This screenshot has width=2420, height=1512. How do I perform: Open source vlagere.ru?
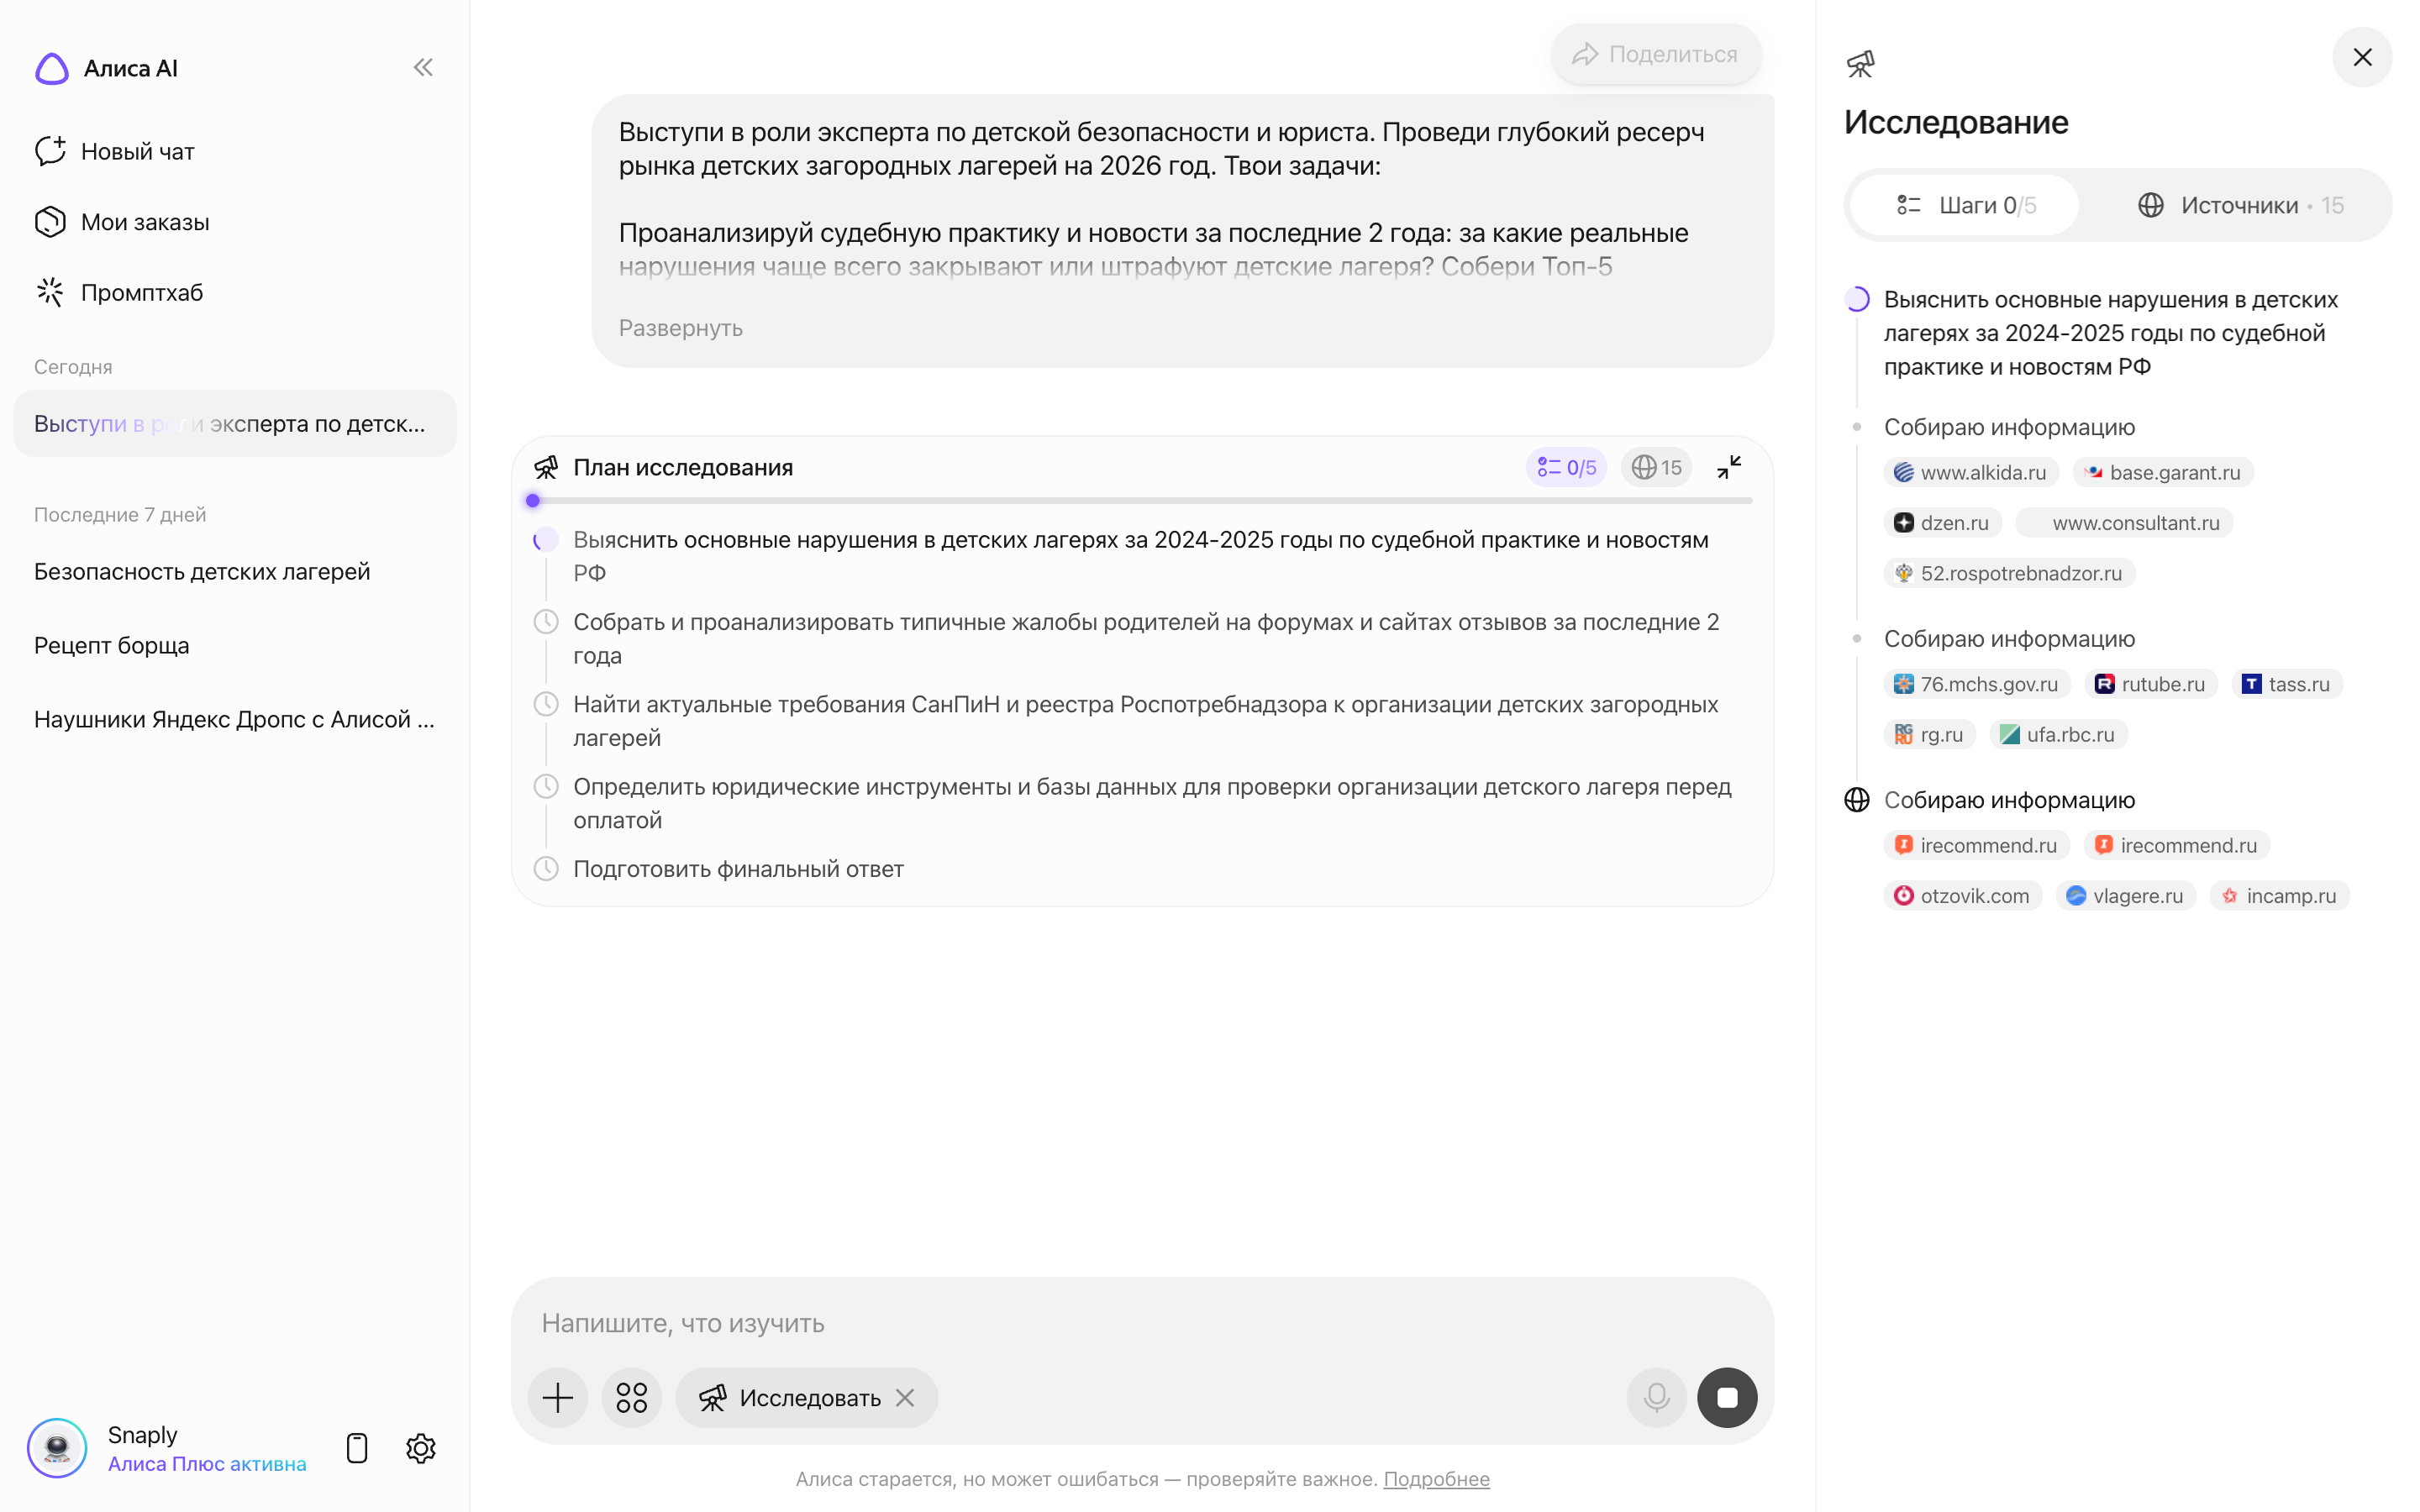tap(2126, 895)
